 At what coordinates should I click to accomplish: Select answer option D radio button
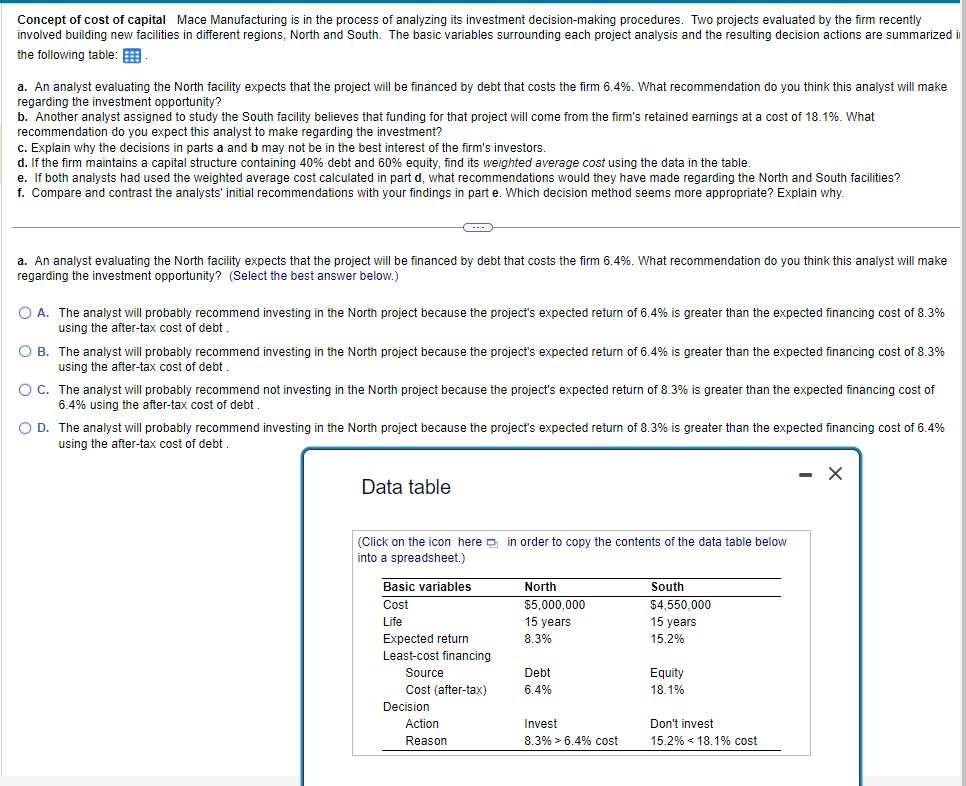point(25,428)
